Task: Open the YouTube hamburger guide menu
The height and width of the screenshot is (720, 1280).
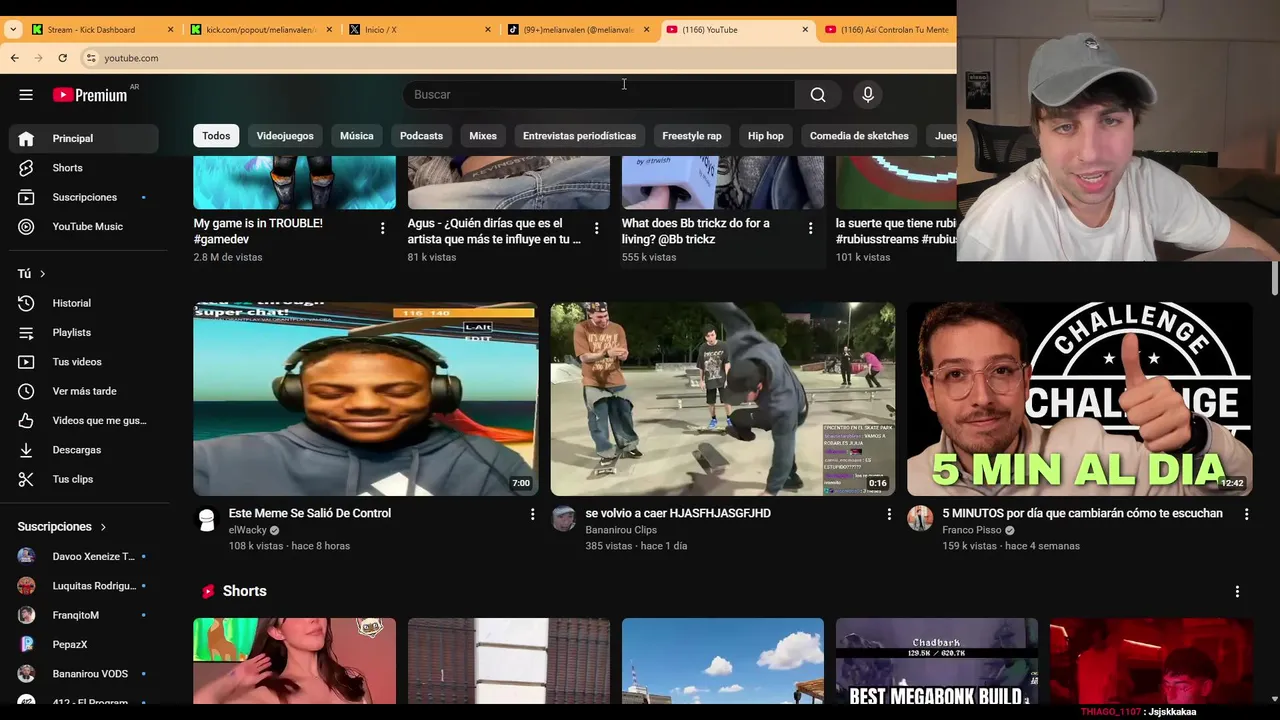Action: 26,95
